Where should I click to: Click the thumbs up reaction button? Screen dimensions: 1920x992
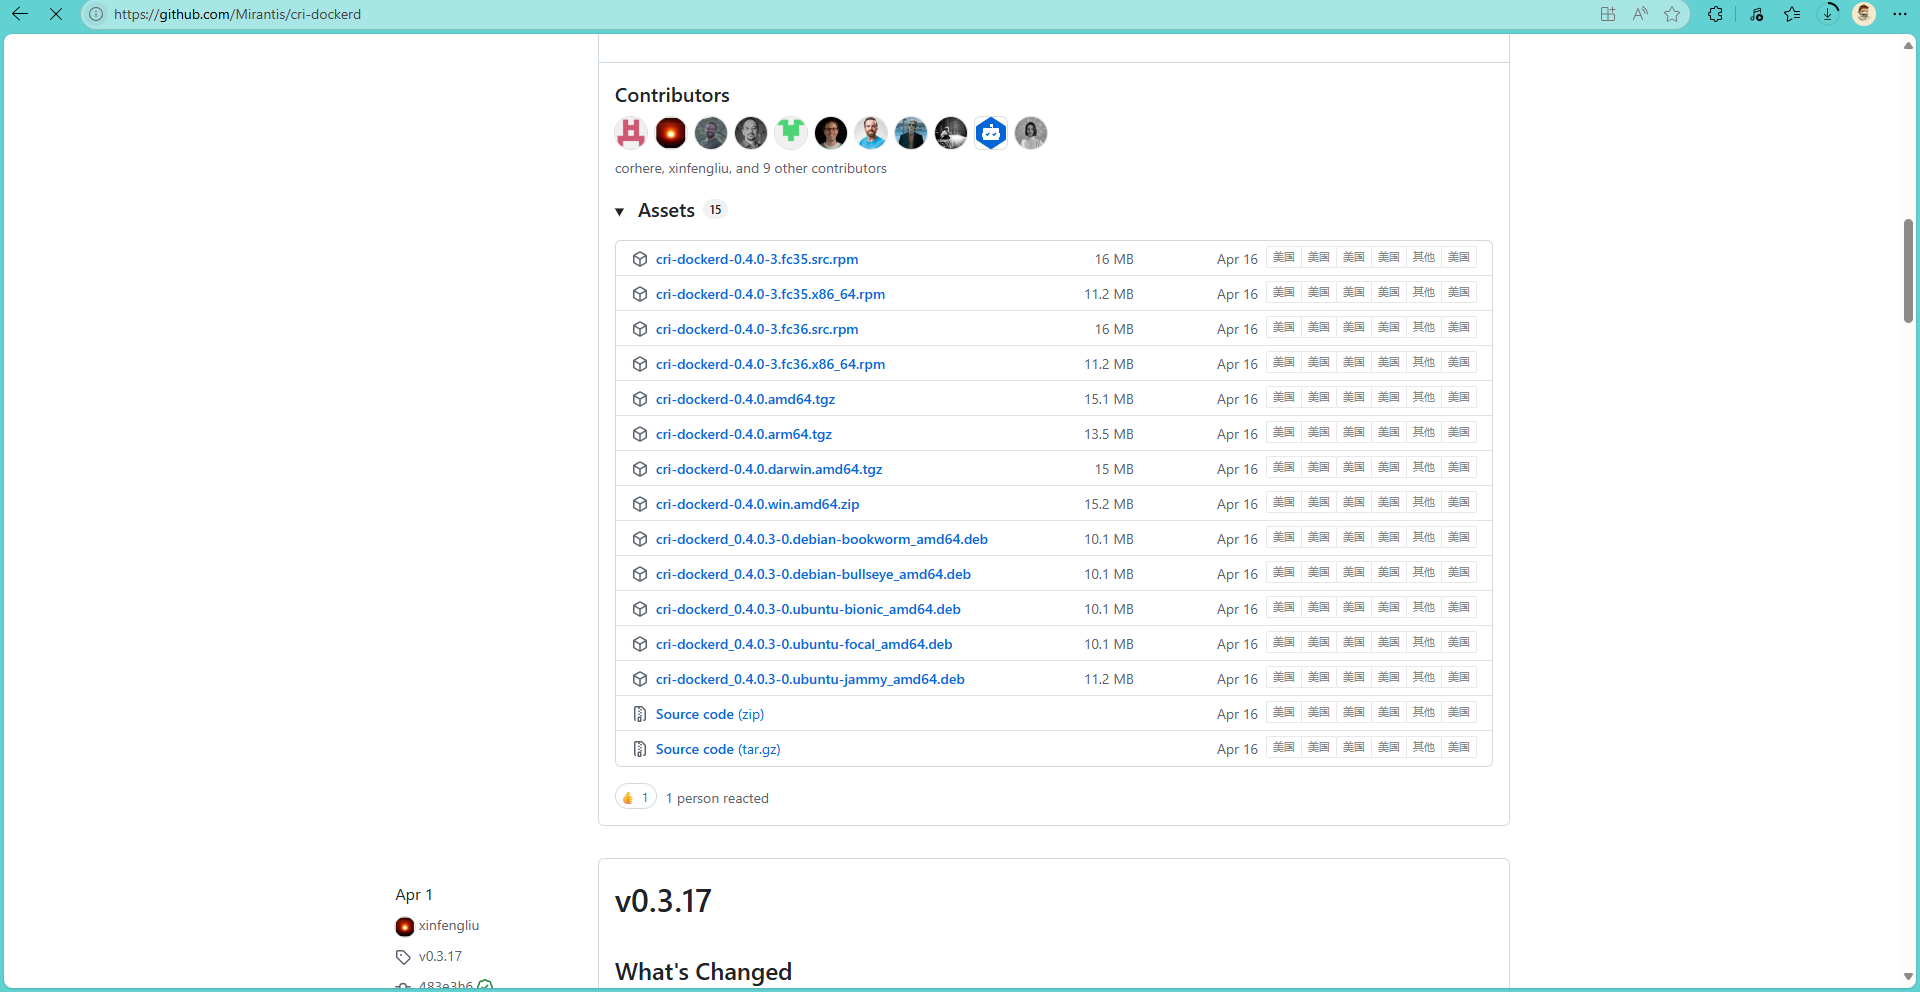pyautogui.click(x=635, y=798)
